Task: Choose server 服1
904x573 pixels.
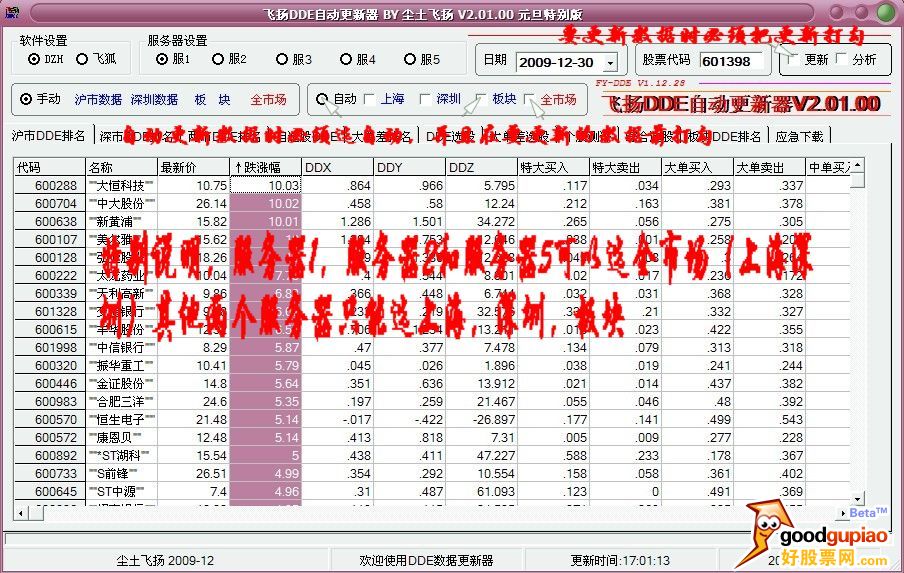Action: coord(162,59)
